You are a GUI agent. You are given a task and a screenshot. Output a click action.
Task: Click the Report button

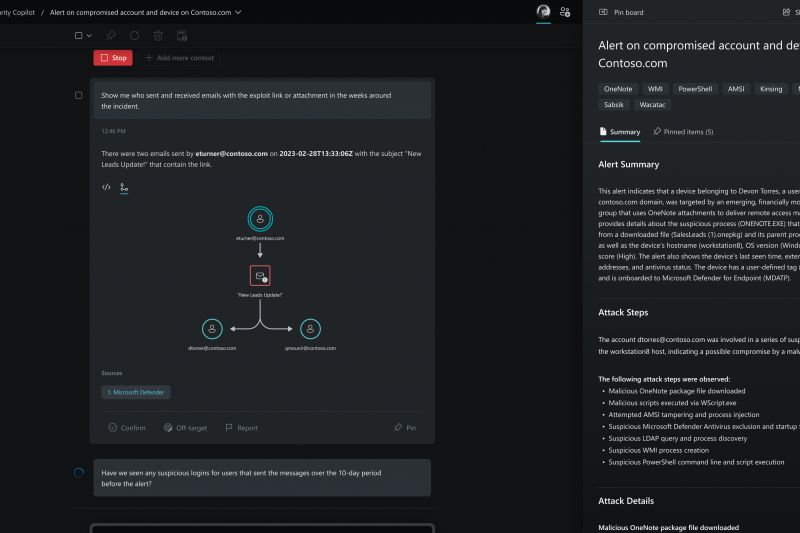click(242, 428)
